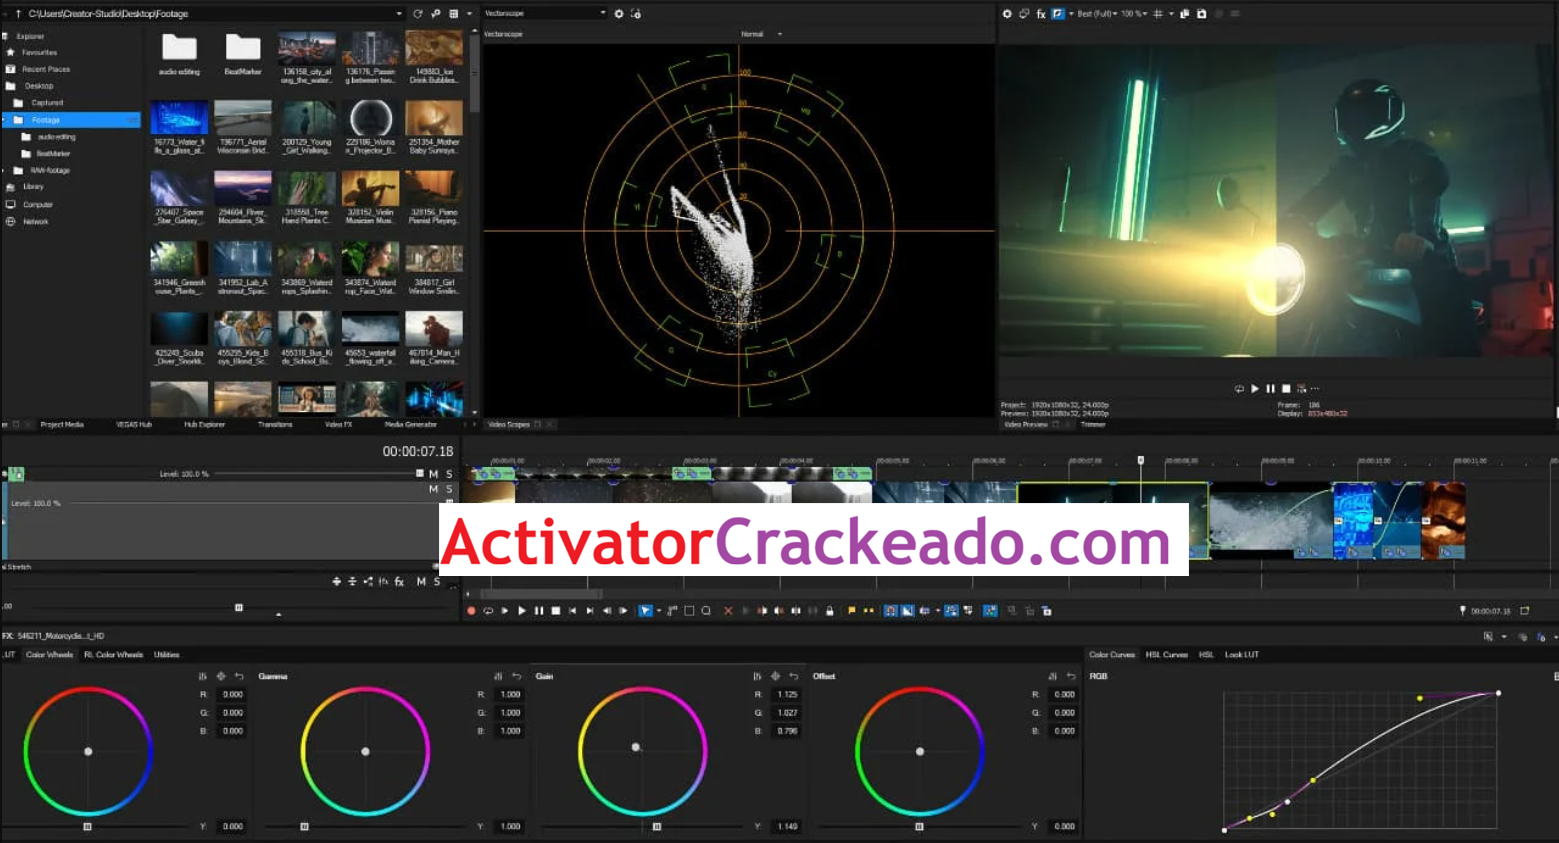Open the Media Generator tab

coord(411,425)
